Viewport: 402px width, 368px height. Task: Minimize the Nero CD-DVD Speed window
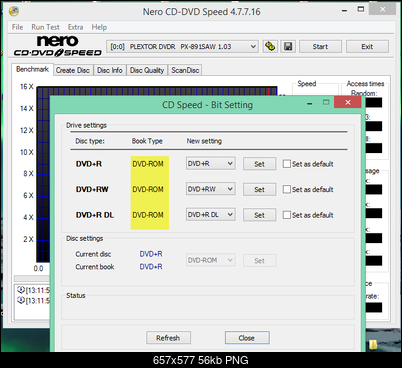(344, 10)
